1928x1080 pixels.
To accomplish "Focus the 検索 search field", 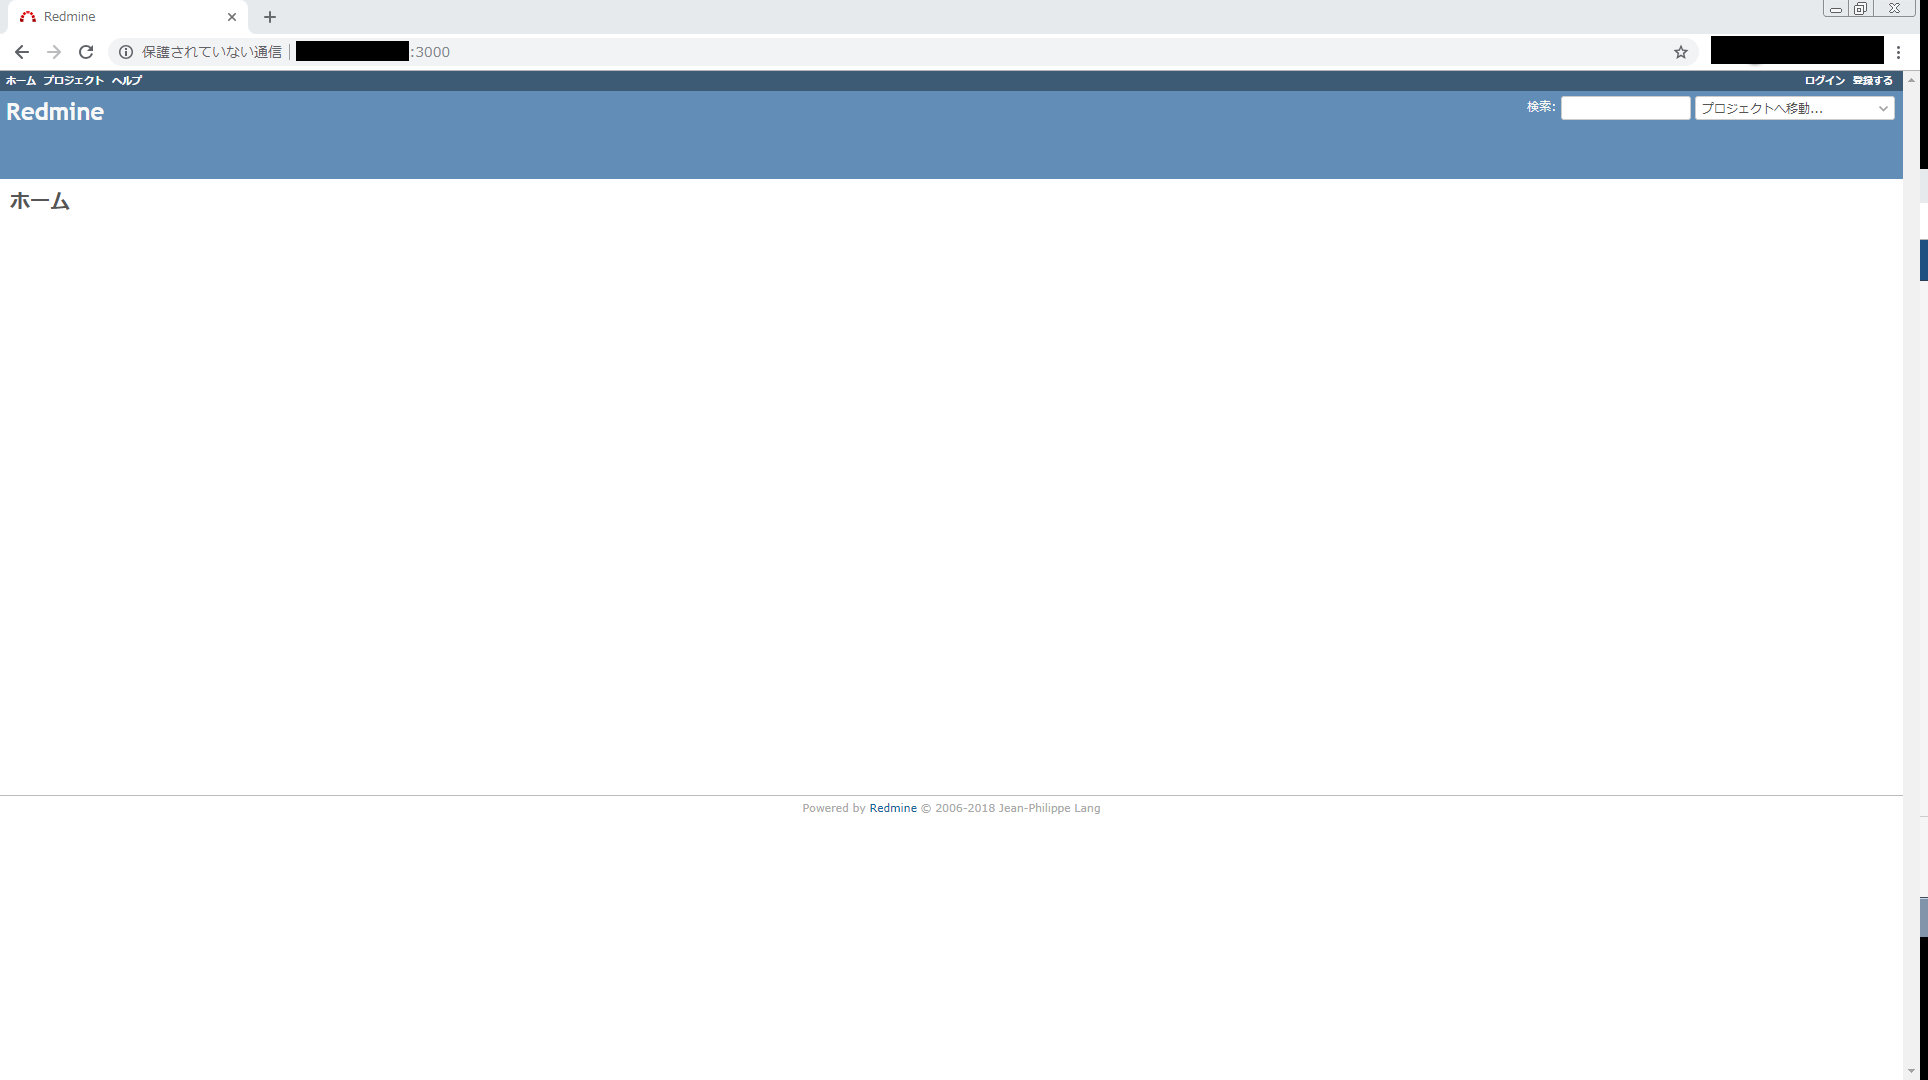I will [1625, 108].
